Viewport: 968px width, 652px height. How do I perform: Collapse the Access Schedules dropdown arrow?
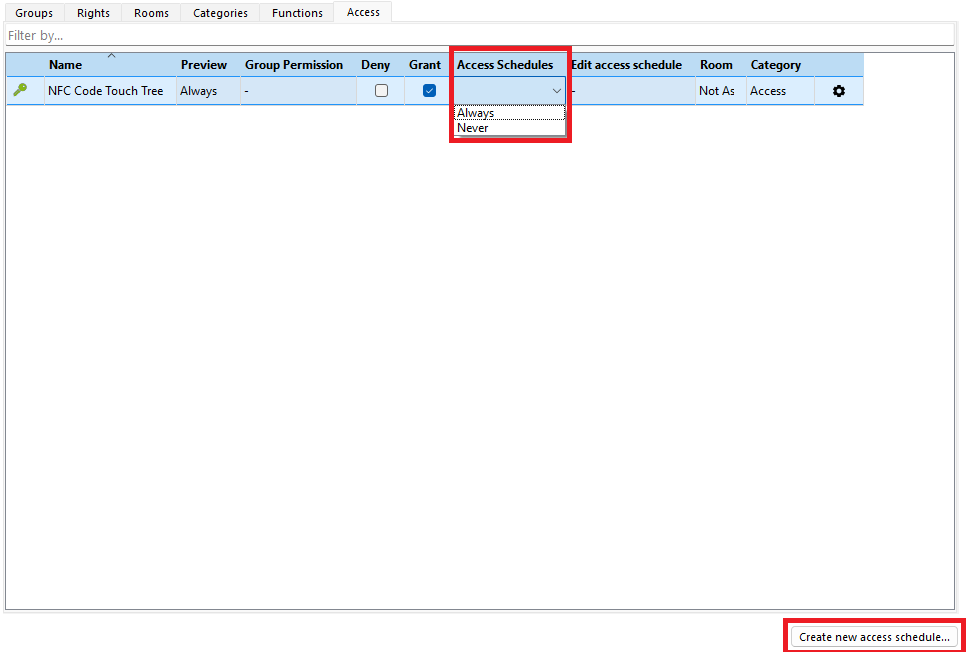click(x=556, y=91)
